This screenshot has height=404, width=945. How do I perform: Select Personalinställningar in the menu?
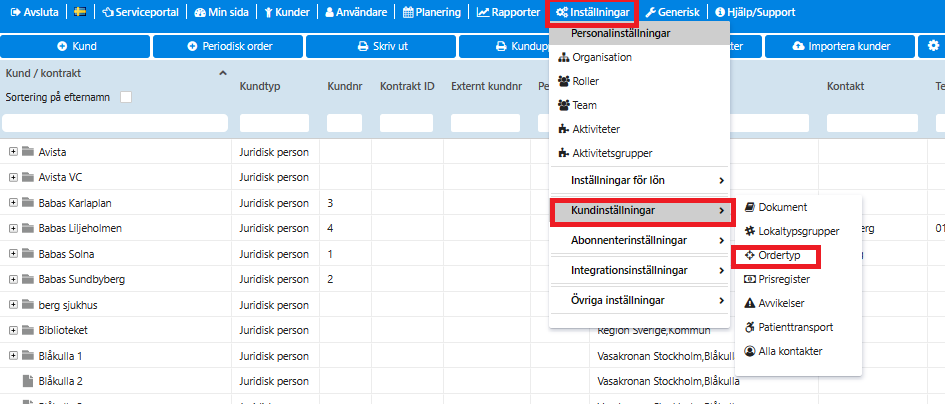(x=639, y=34)
